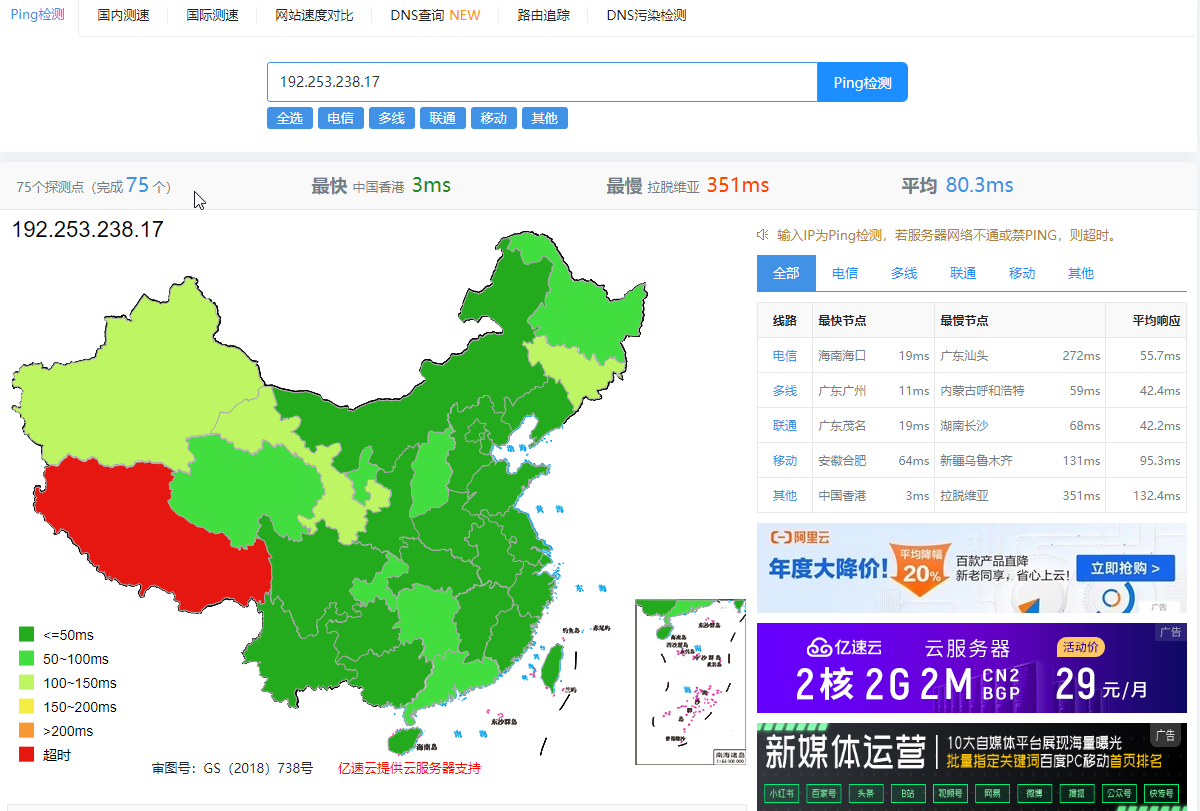Select the 快传号 icon
Screen dimensions: 1200x811
tap(1162, 792)
